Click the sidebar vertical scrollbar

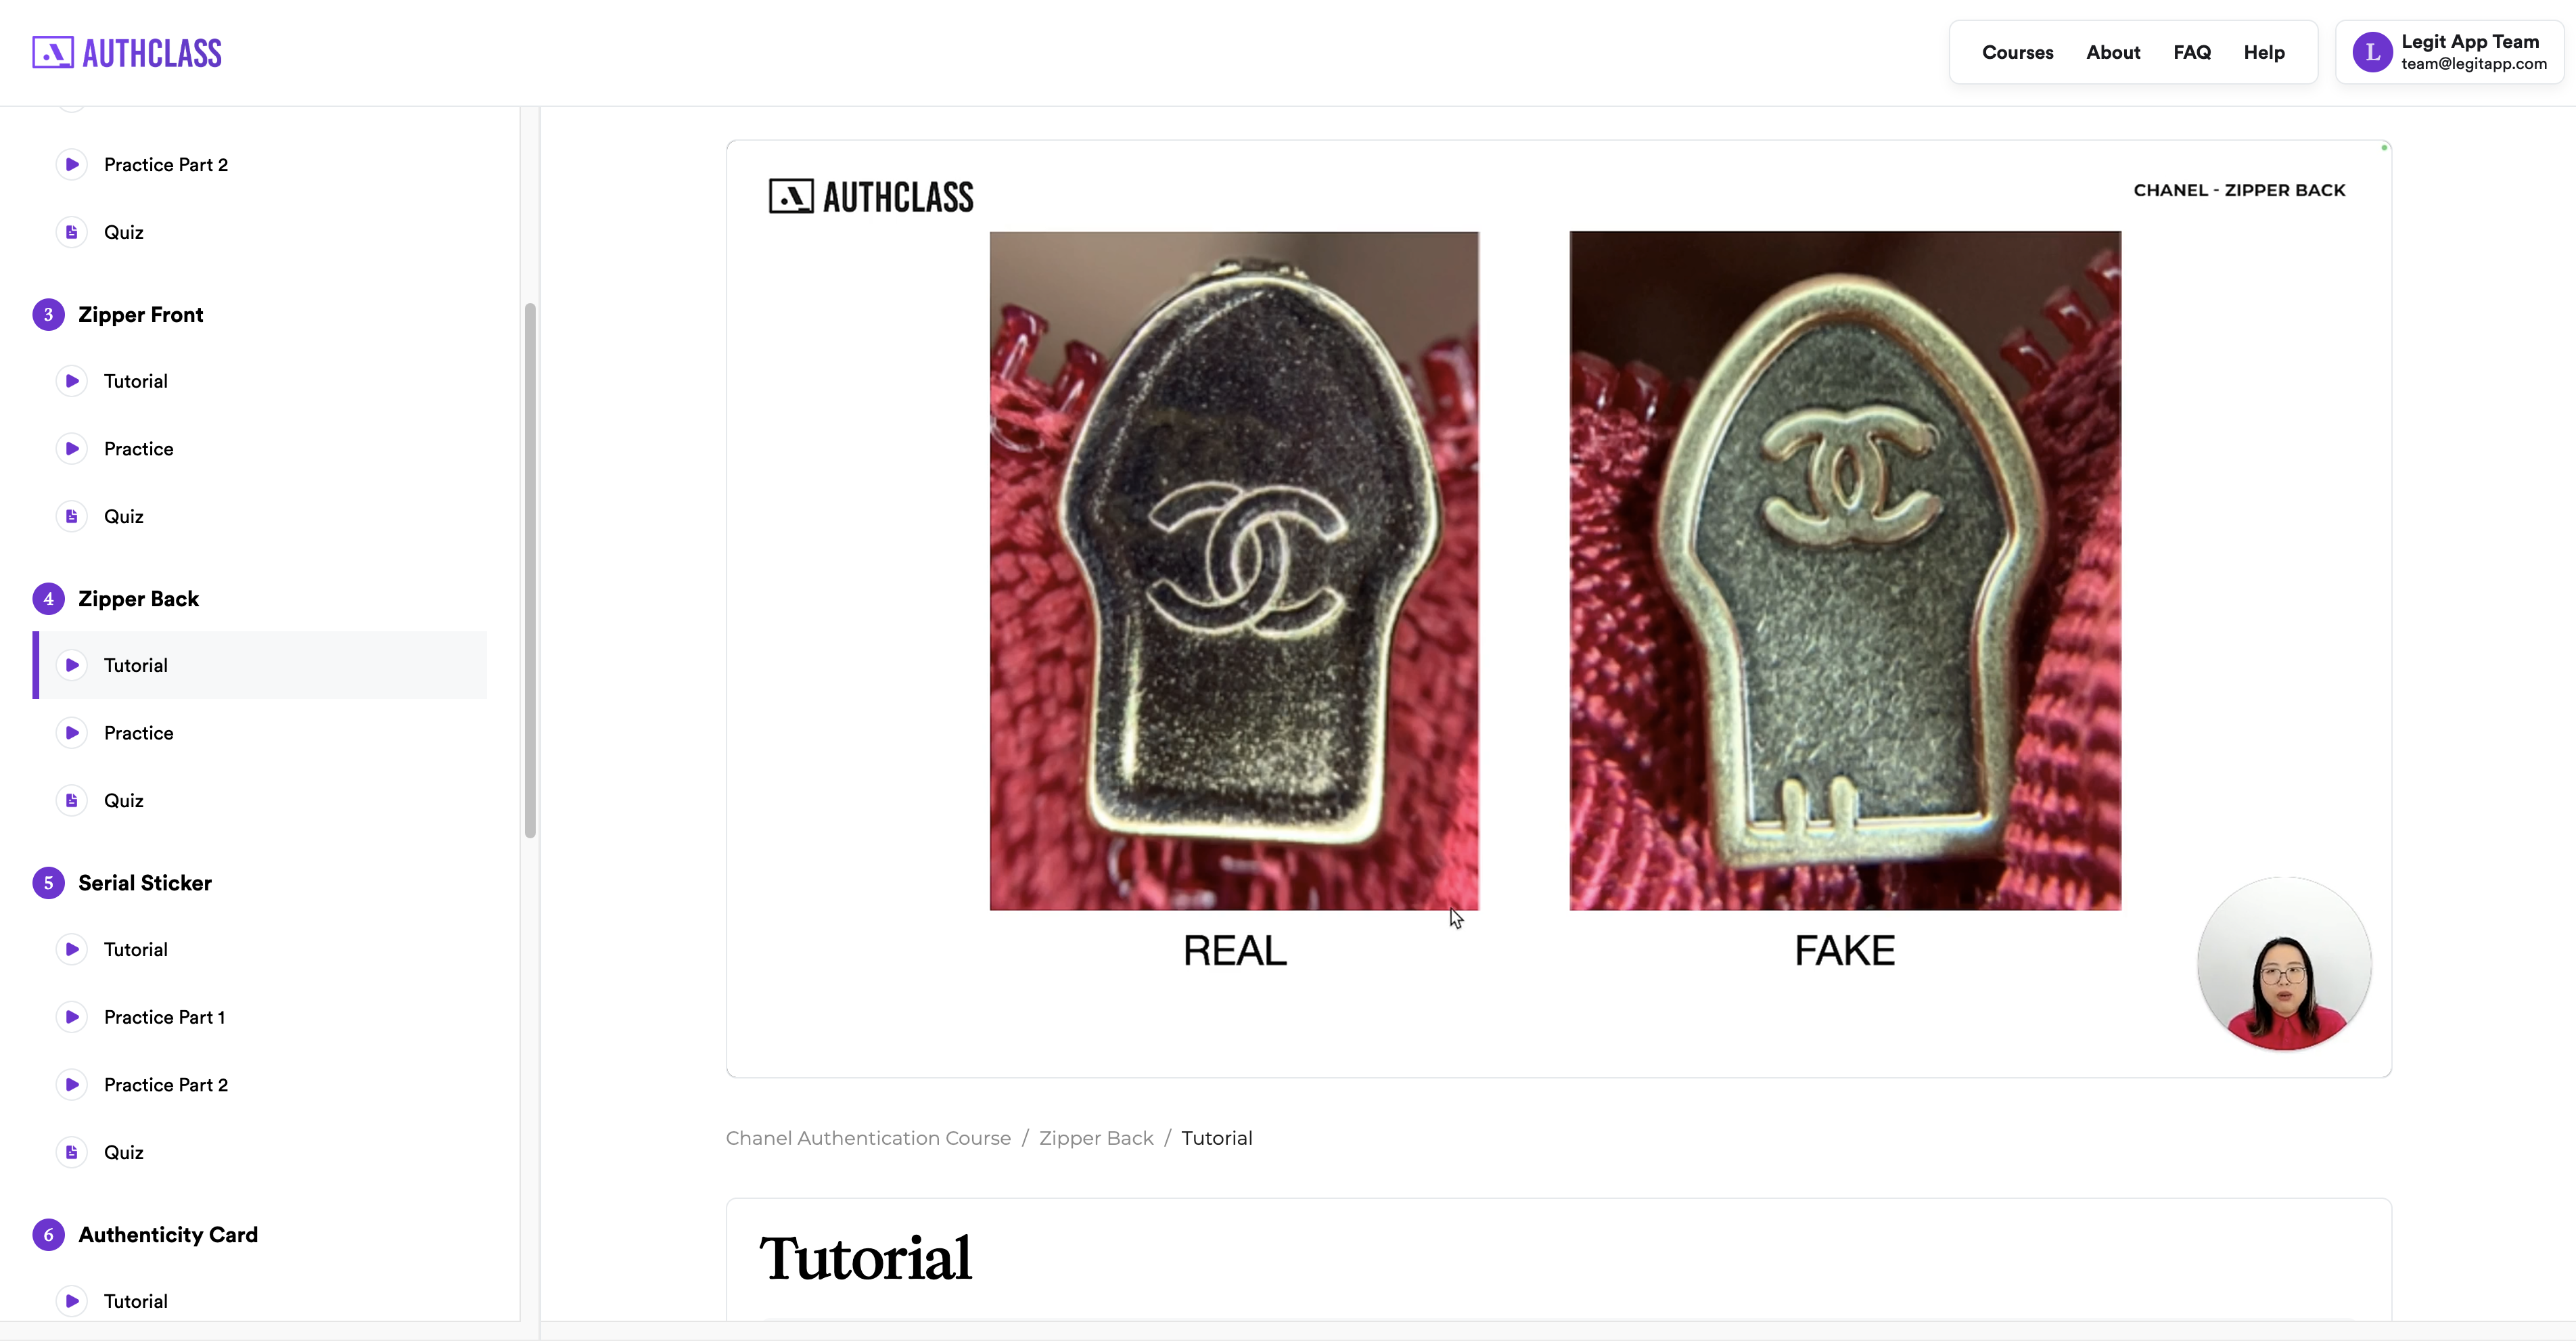[x=530, y=570]
